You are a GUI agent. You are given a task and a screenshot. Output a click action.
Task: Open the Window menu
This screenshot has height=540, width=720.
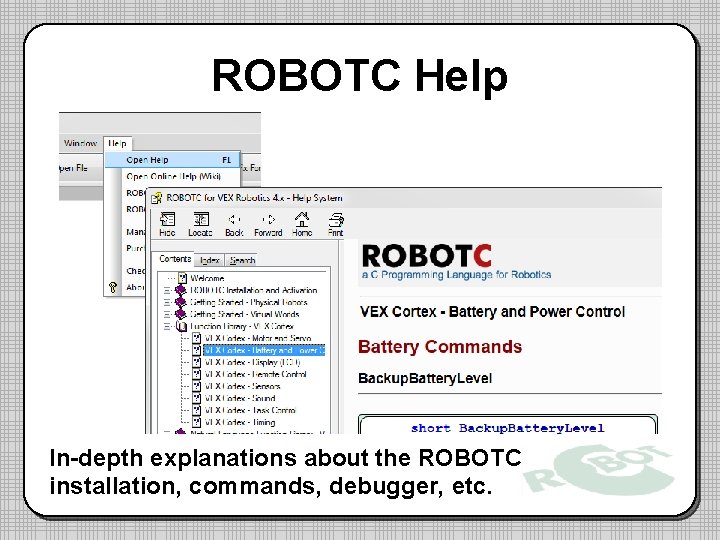(x=80, y=143)
